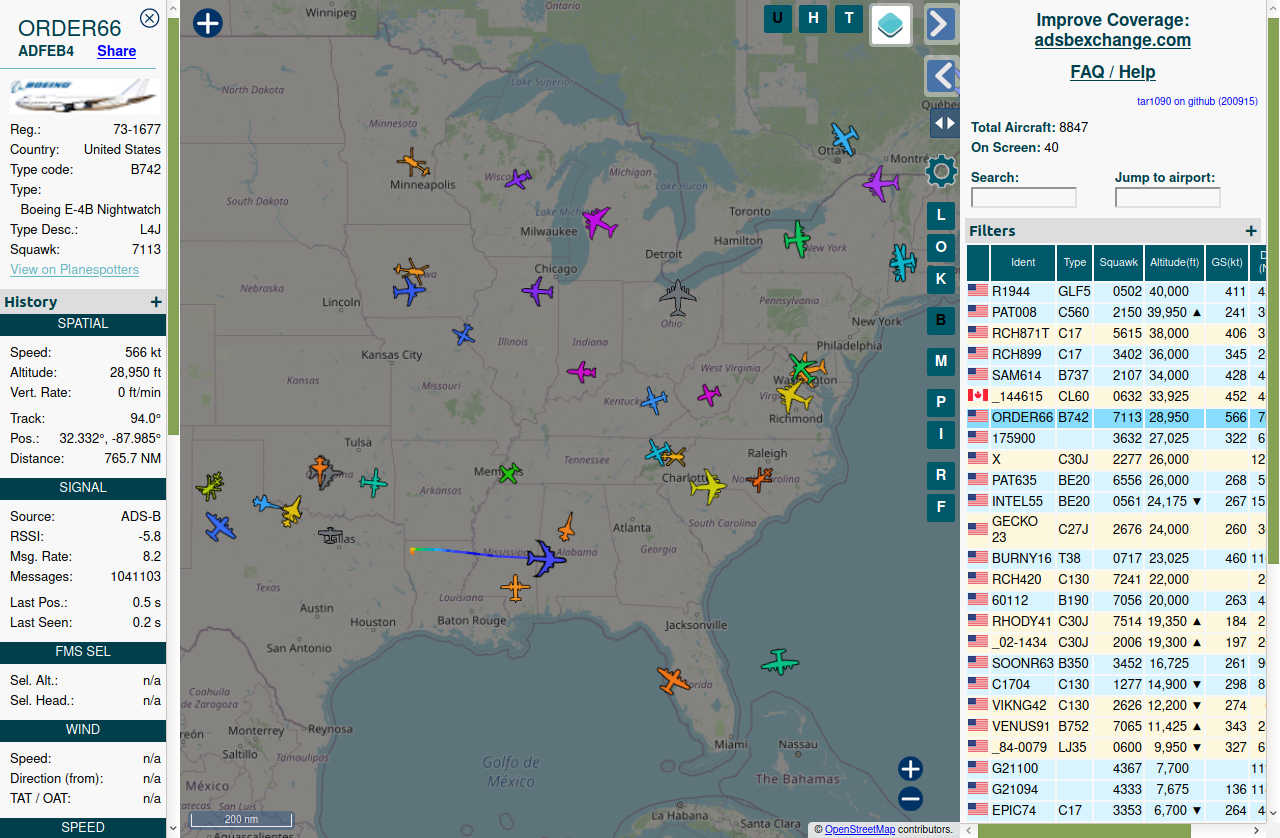Click the outlined aircraft near Dallas
1280x838 pixels.
pyautogui.click(x=330, y=536)
